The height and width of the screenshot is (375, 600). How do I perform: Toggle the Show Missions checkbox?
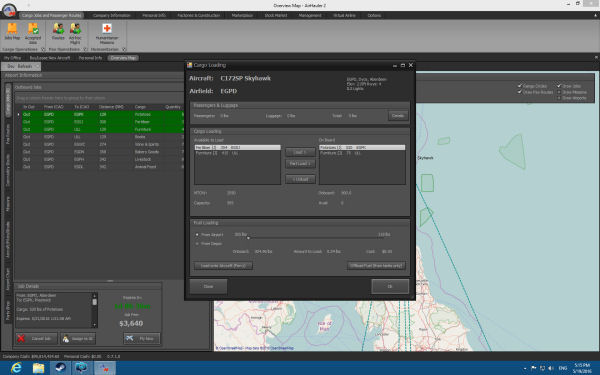click(559, 92)
